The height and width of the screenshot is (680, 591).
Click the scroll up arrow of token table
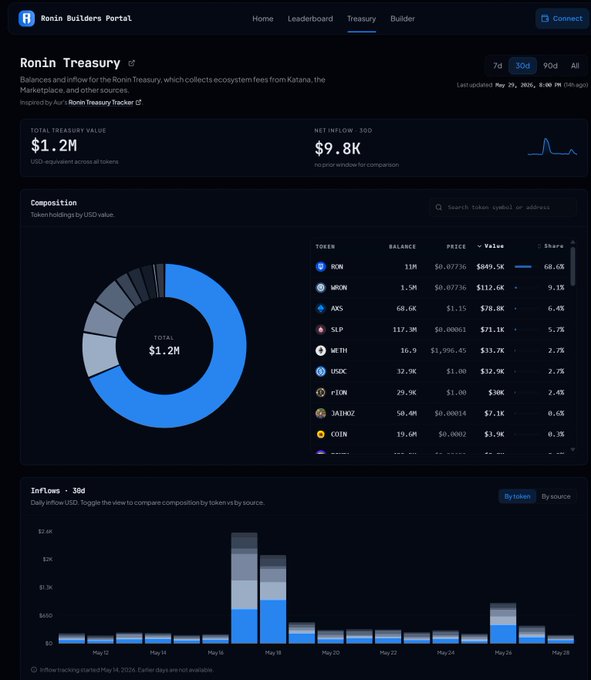[573, 242]
